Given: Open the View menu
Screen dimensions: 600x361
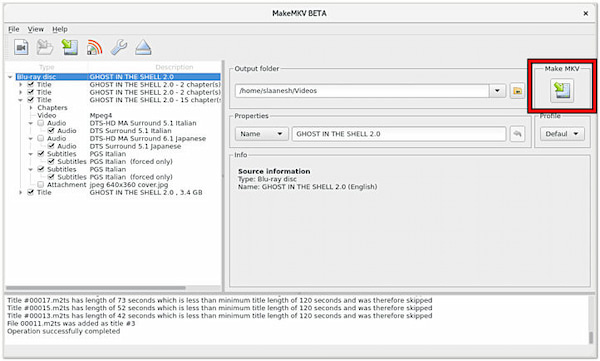Looking at the screenshot, I should click(x=35, y=29).
